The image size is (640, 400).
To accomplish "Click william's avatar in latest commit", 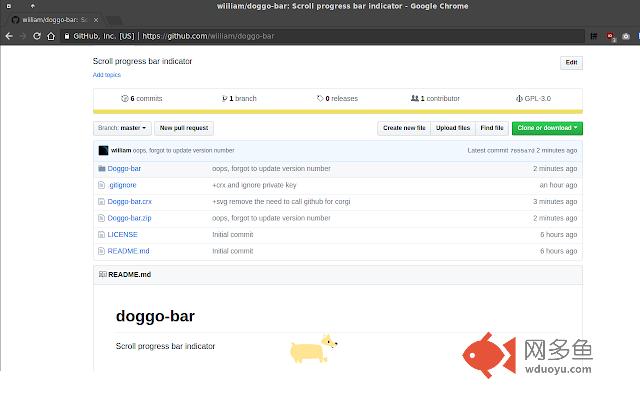I will [x=103, y=151].
